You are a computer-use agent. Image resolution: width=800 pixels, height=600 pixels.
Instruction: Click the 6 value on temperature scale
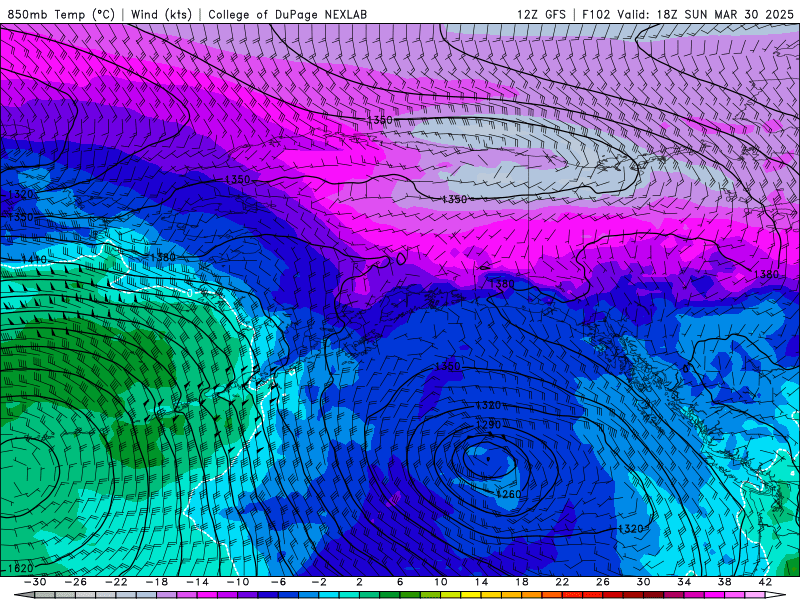pos(400,582)
